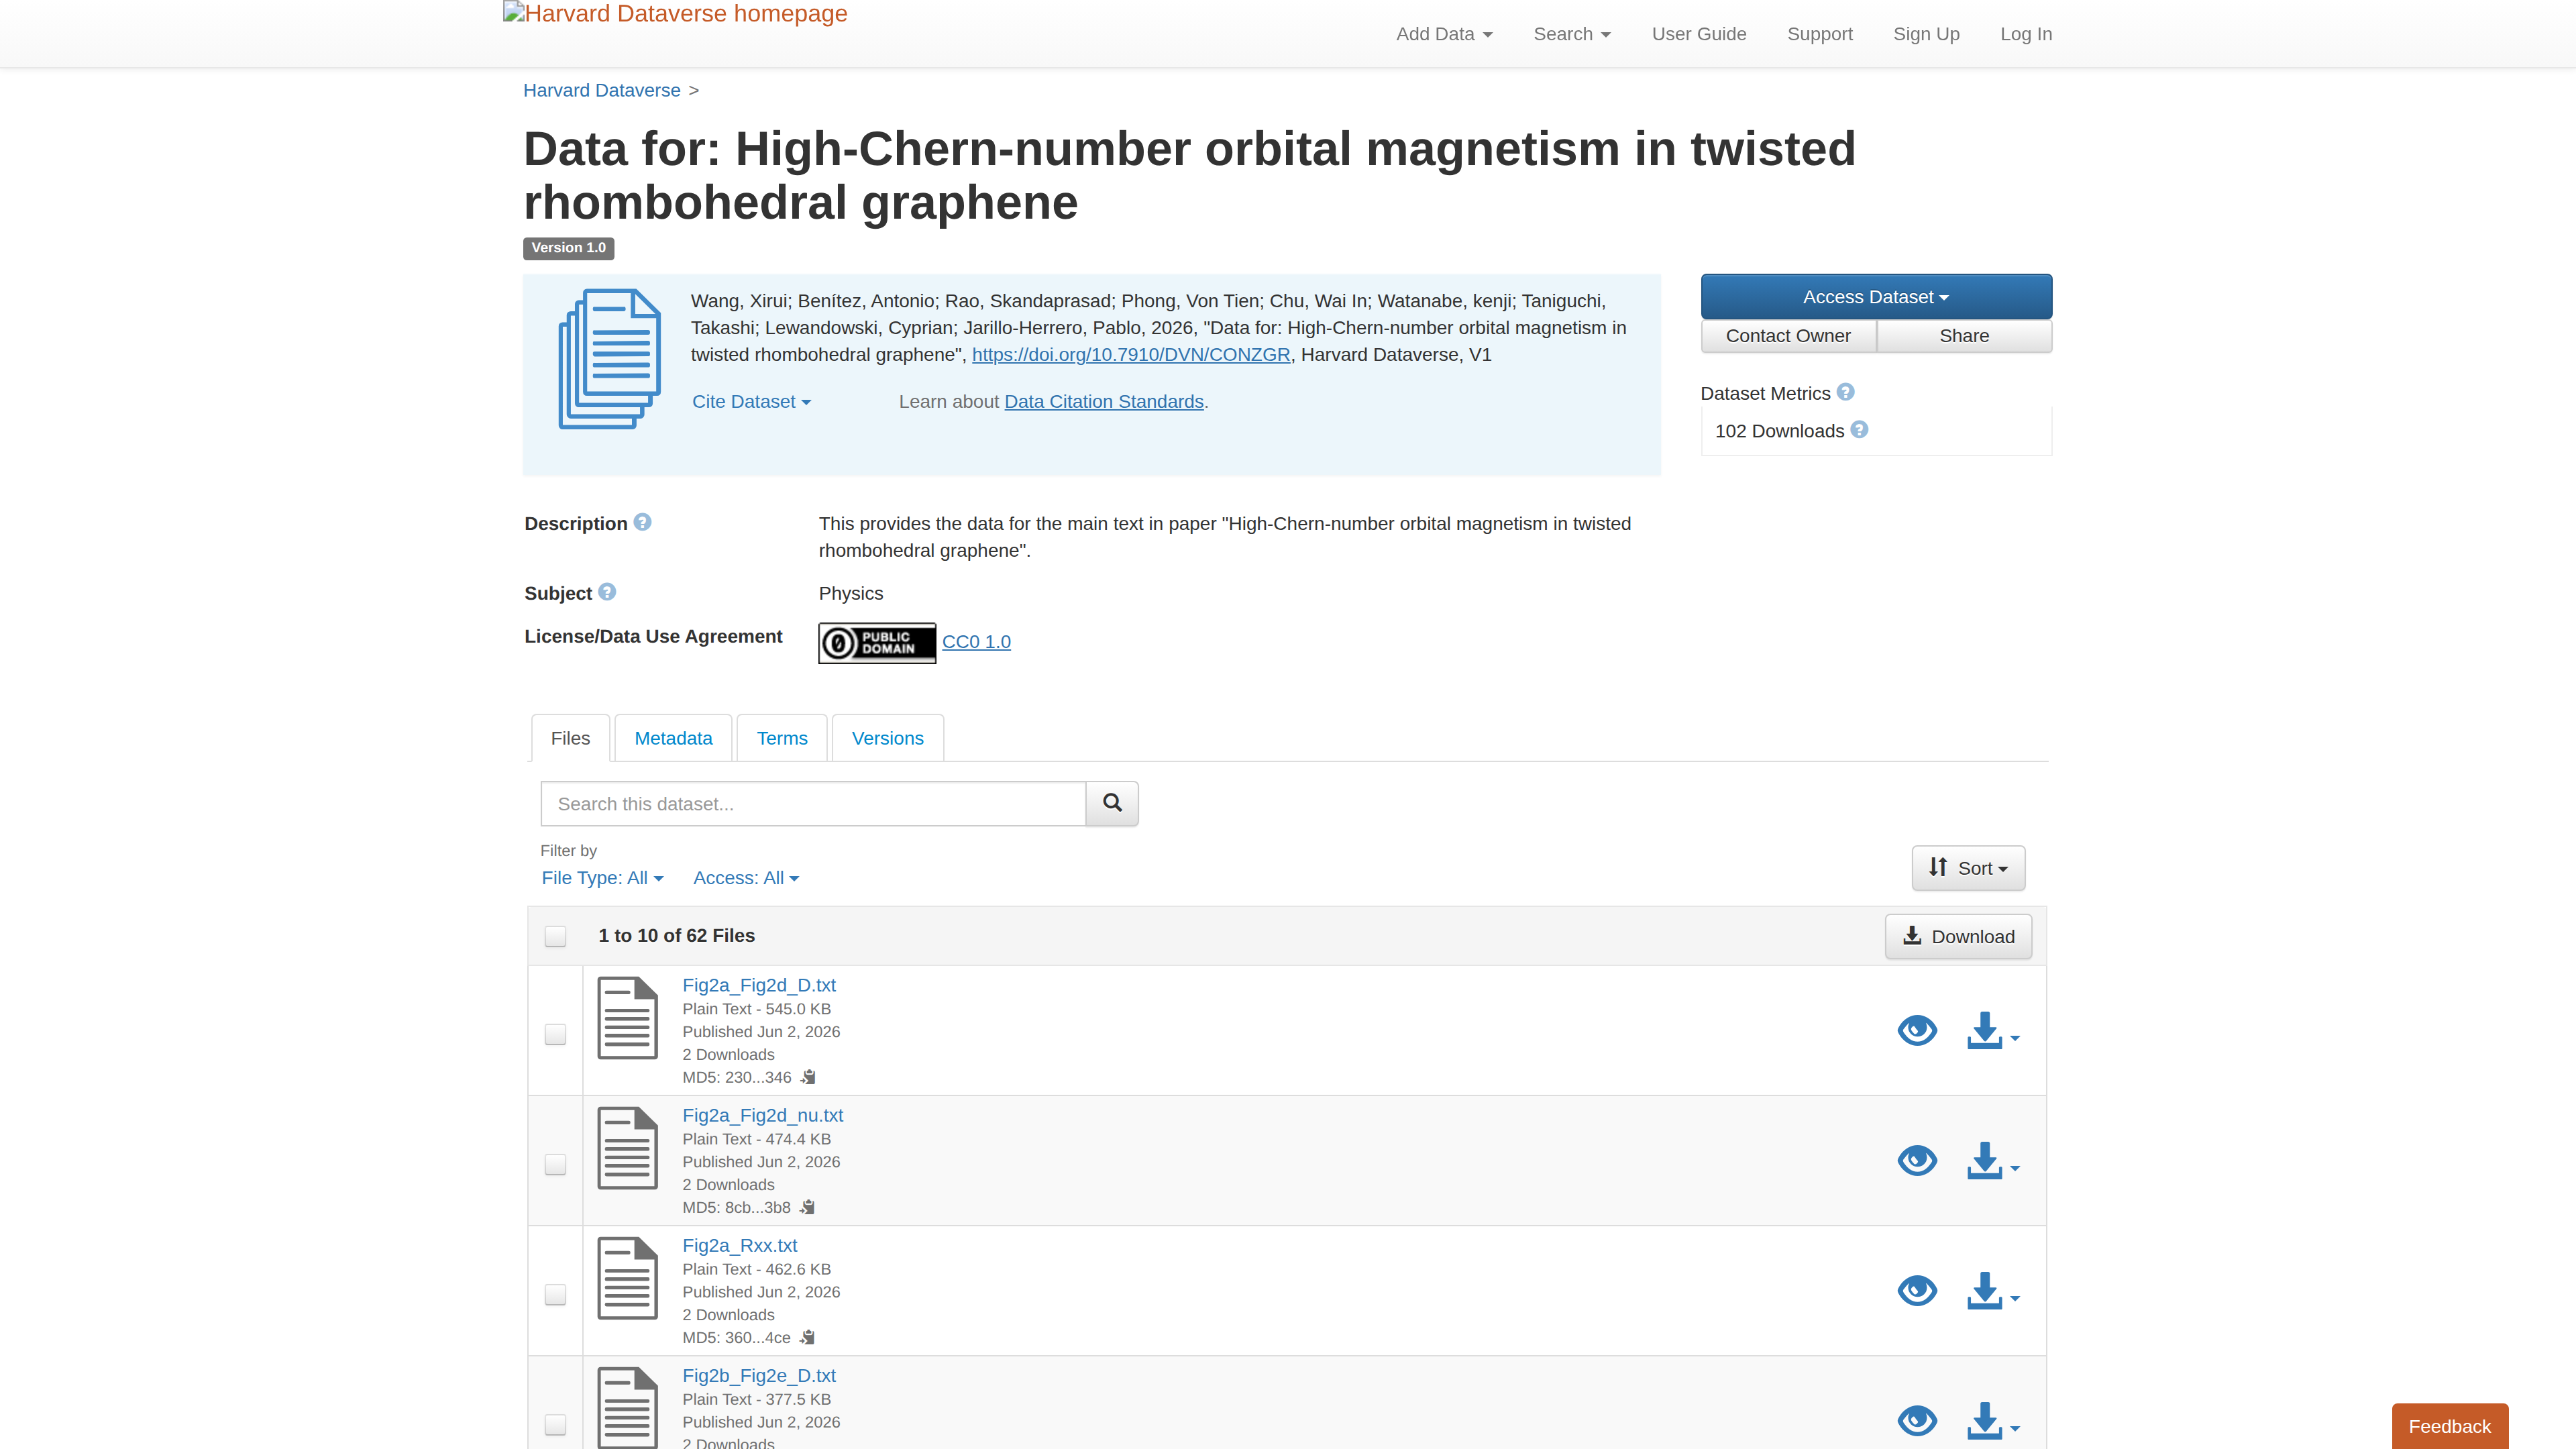
Task: Preview Fig2b_Fig2e_D.txt with the eye icon
Action: pos(1917,1420)
